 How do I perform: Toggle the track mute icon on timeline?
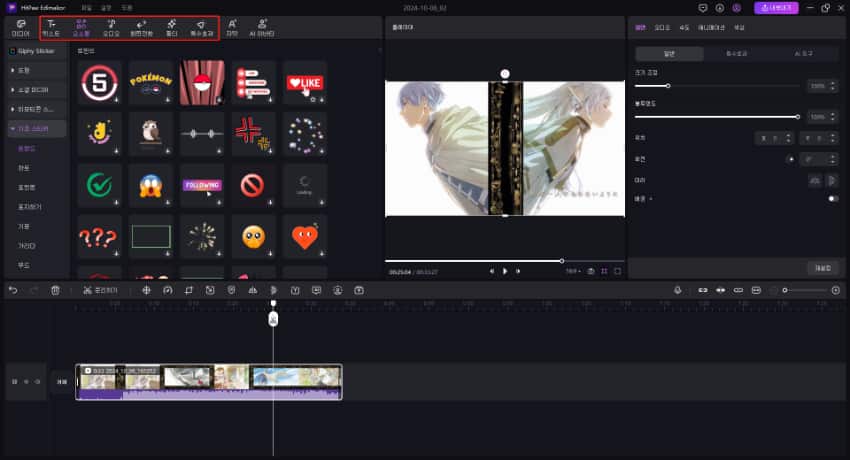tap(37, 381)
